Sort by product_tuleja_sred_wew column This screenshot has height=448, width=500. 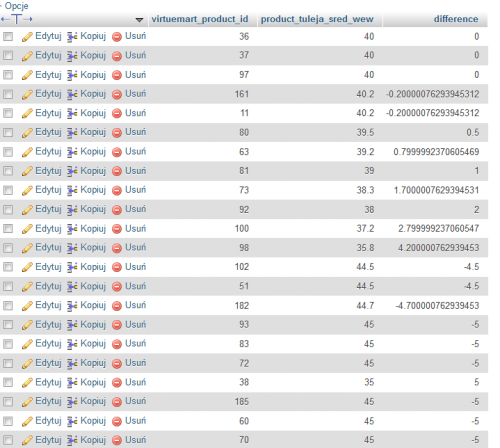(317, 19)
